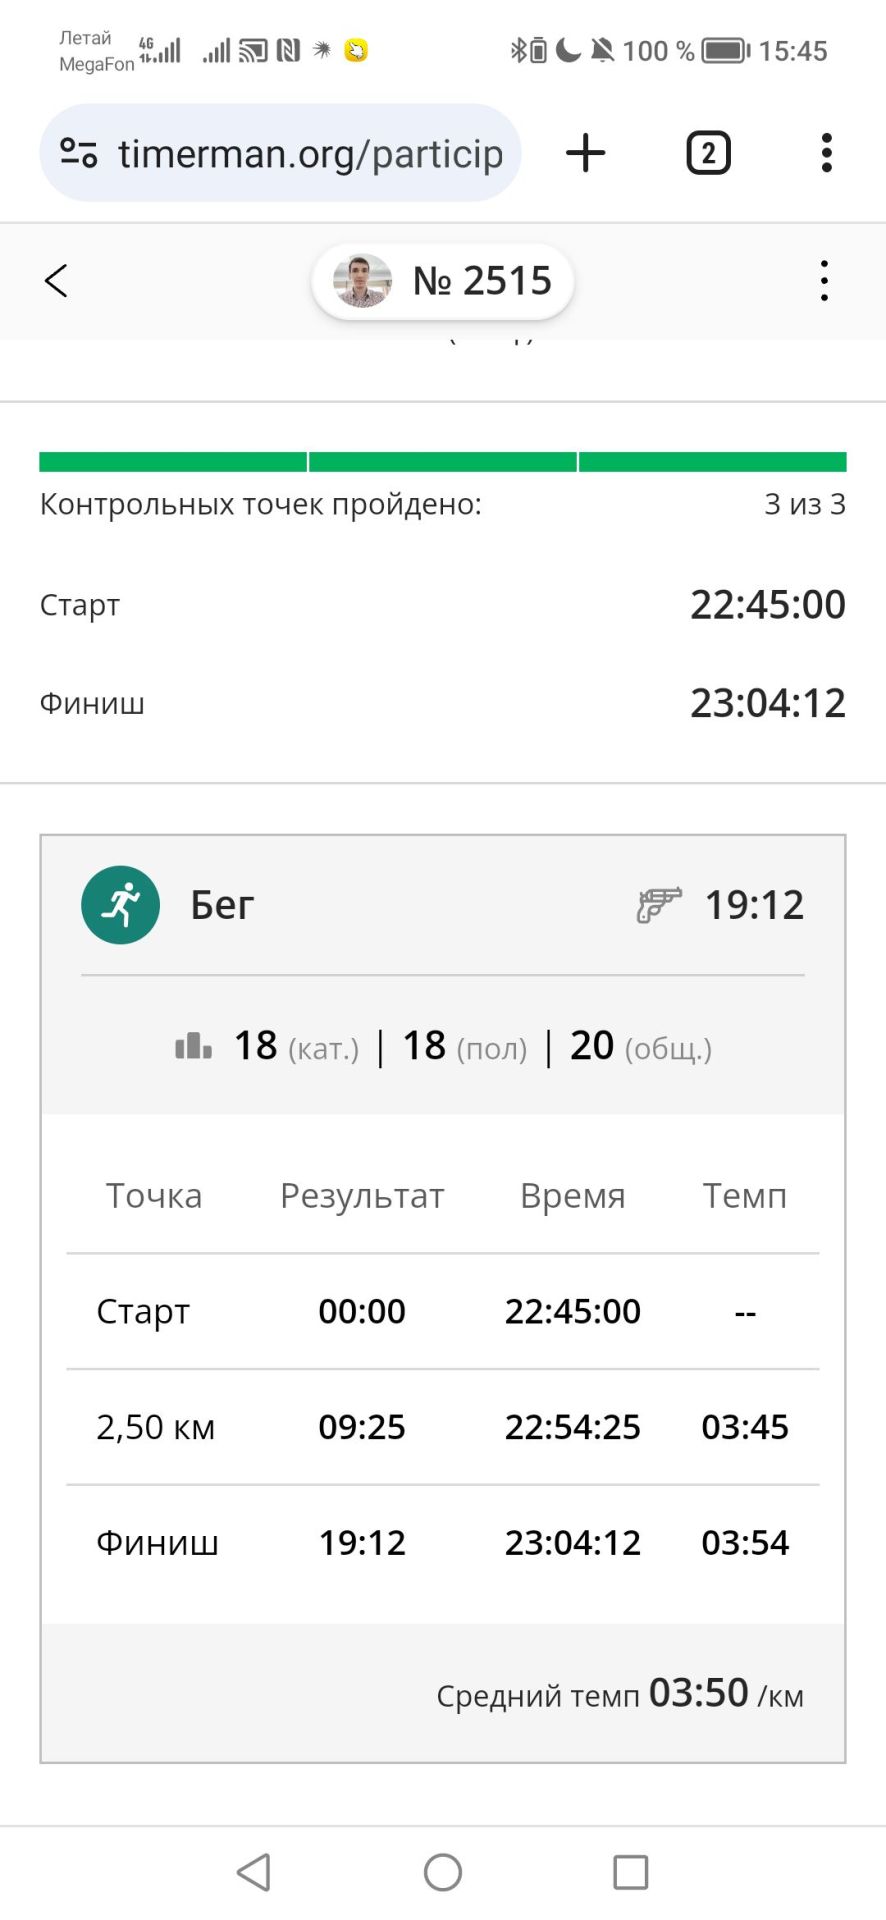Tap the participant avatar photo

click(362, 281)
